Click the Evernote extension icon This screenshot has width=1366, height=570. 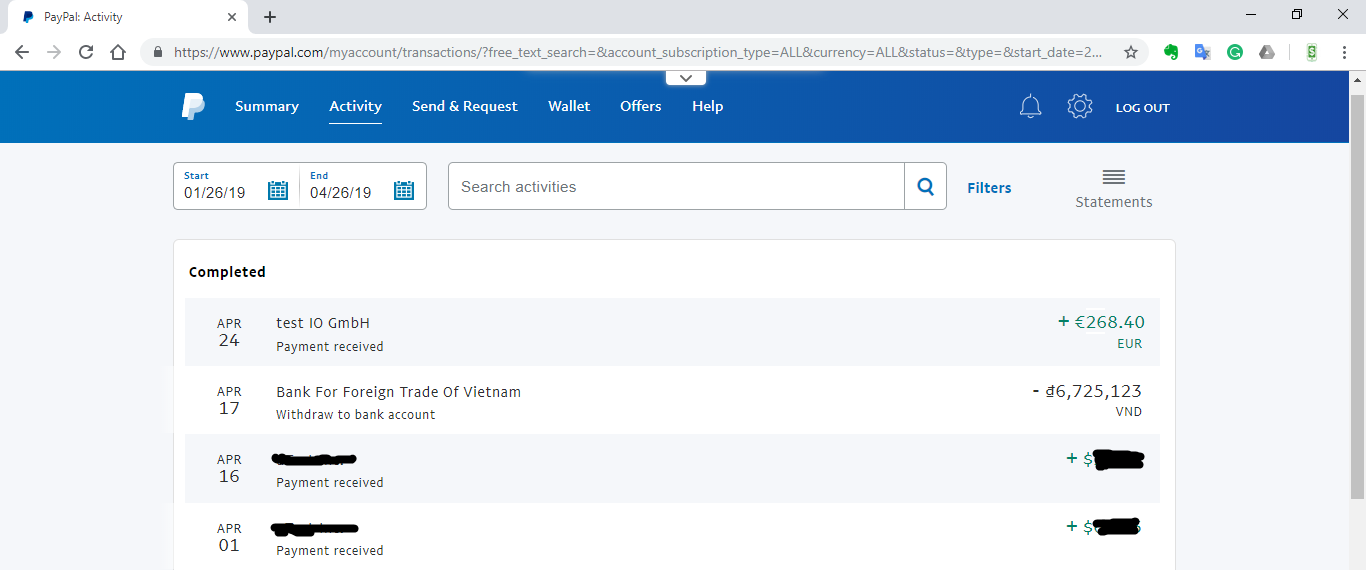tap(1171, 52)
